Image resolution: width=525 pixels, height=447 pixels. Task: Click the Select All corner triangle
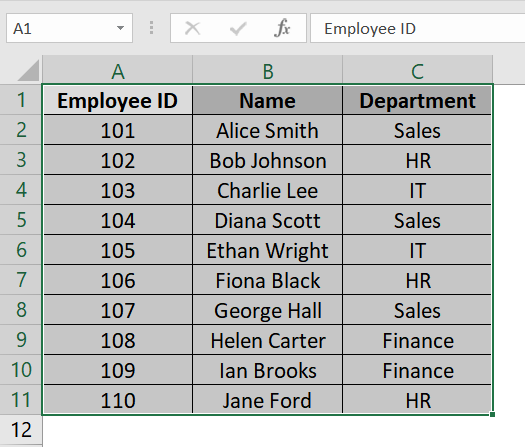tap(28, 70)
